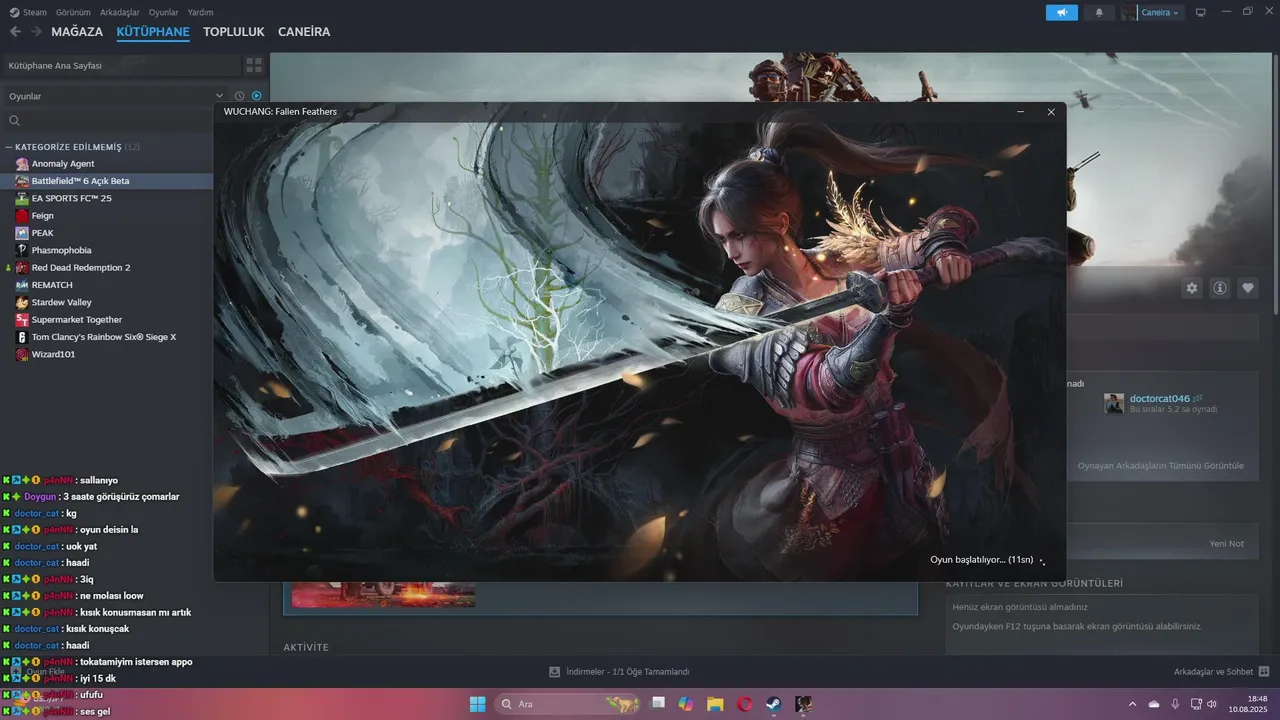This screenshot has height=720, width=1280.
Task: Open File Explorer from the taskbar
Action: click(715, 704)
